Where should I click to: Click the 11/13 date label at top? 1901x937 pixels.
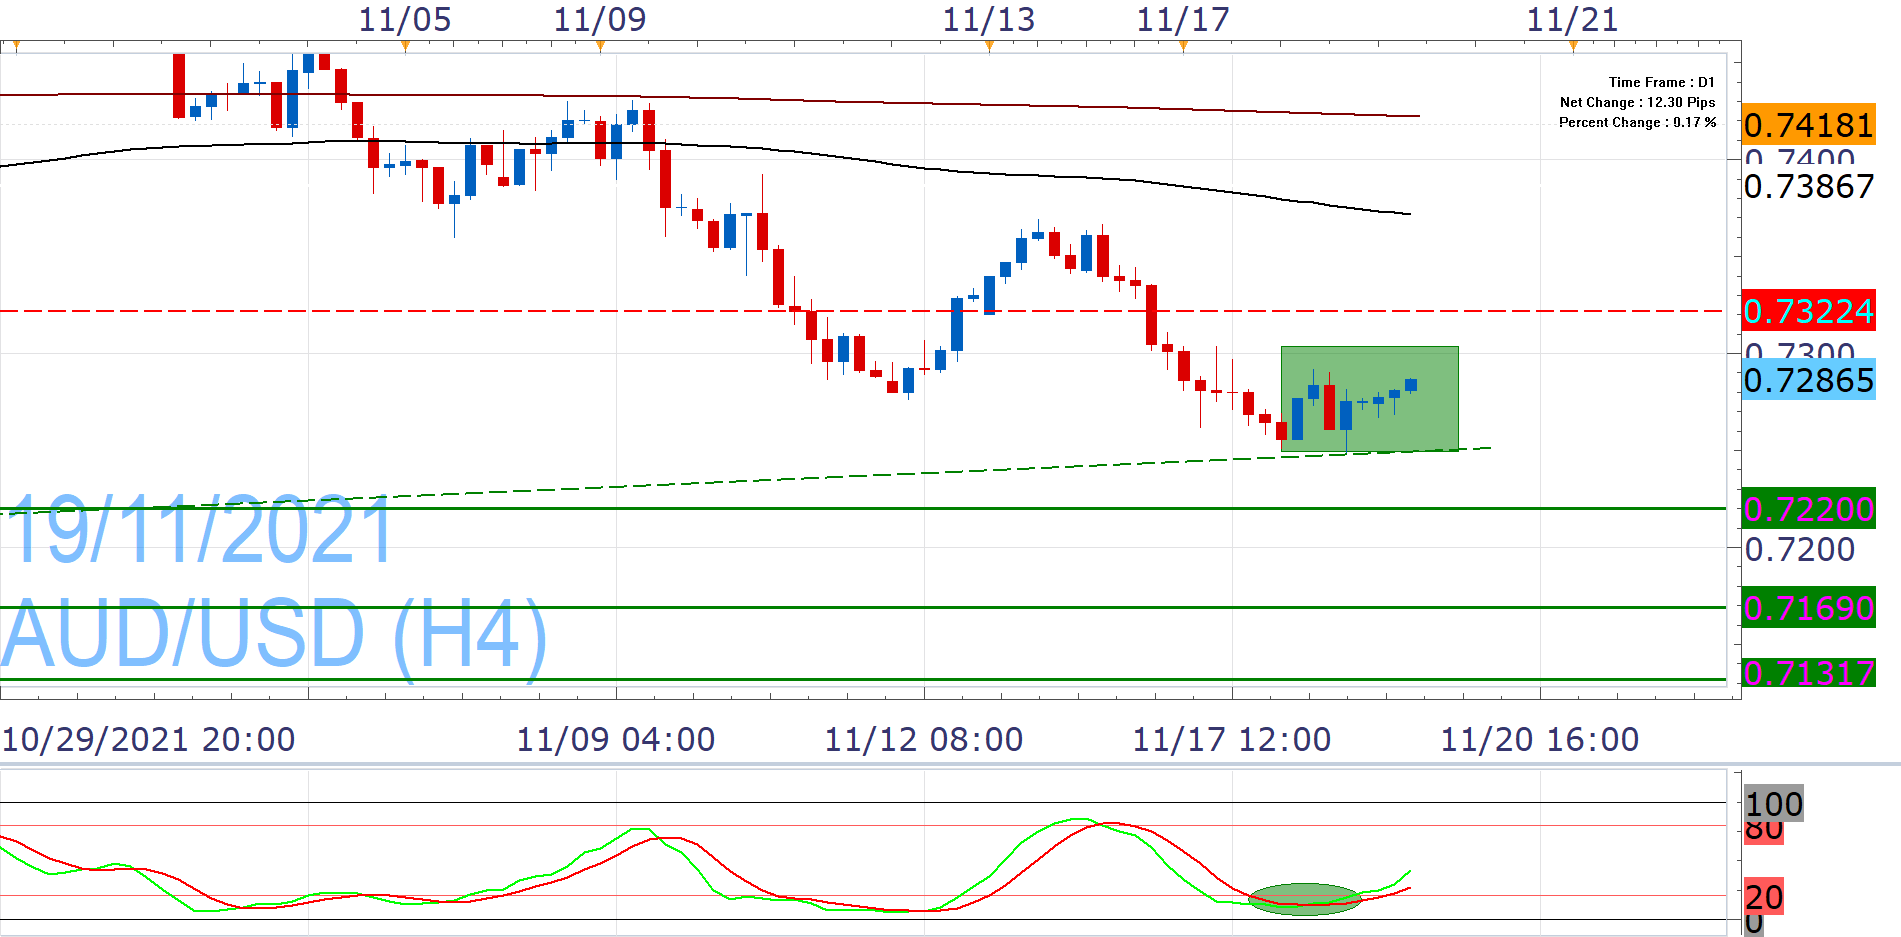989,20
